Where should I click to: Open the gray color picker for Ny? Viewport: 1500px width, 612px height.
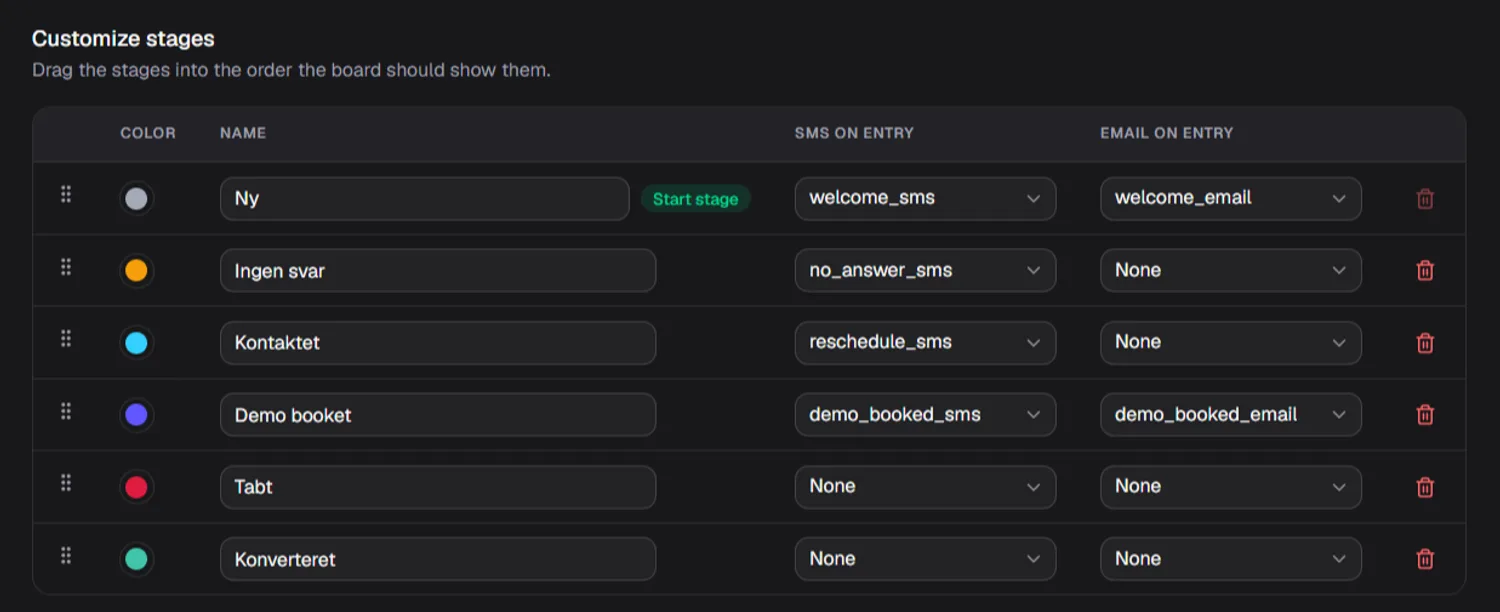coord(136,199)
